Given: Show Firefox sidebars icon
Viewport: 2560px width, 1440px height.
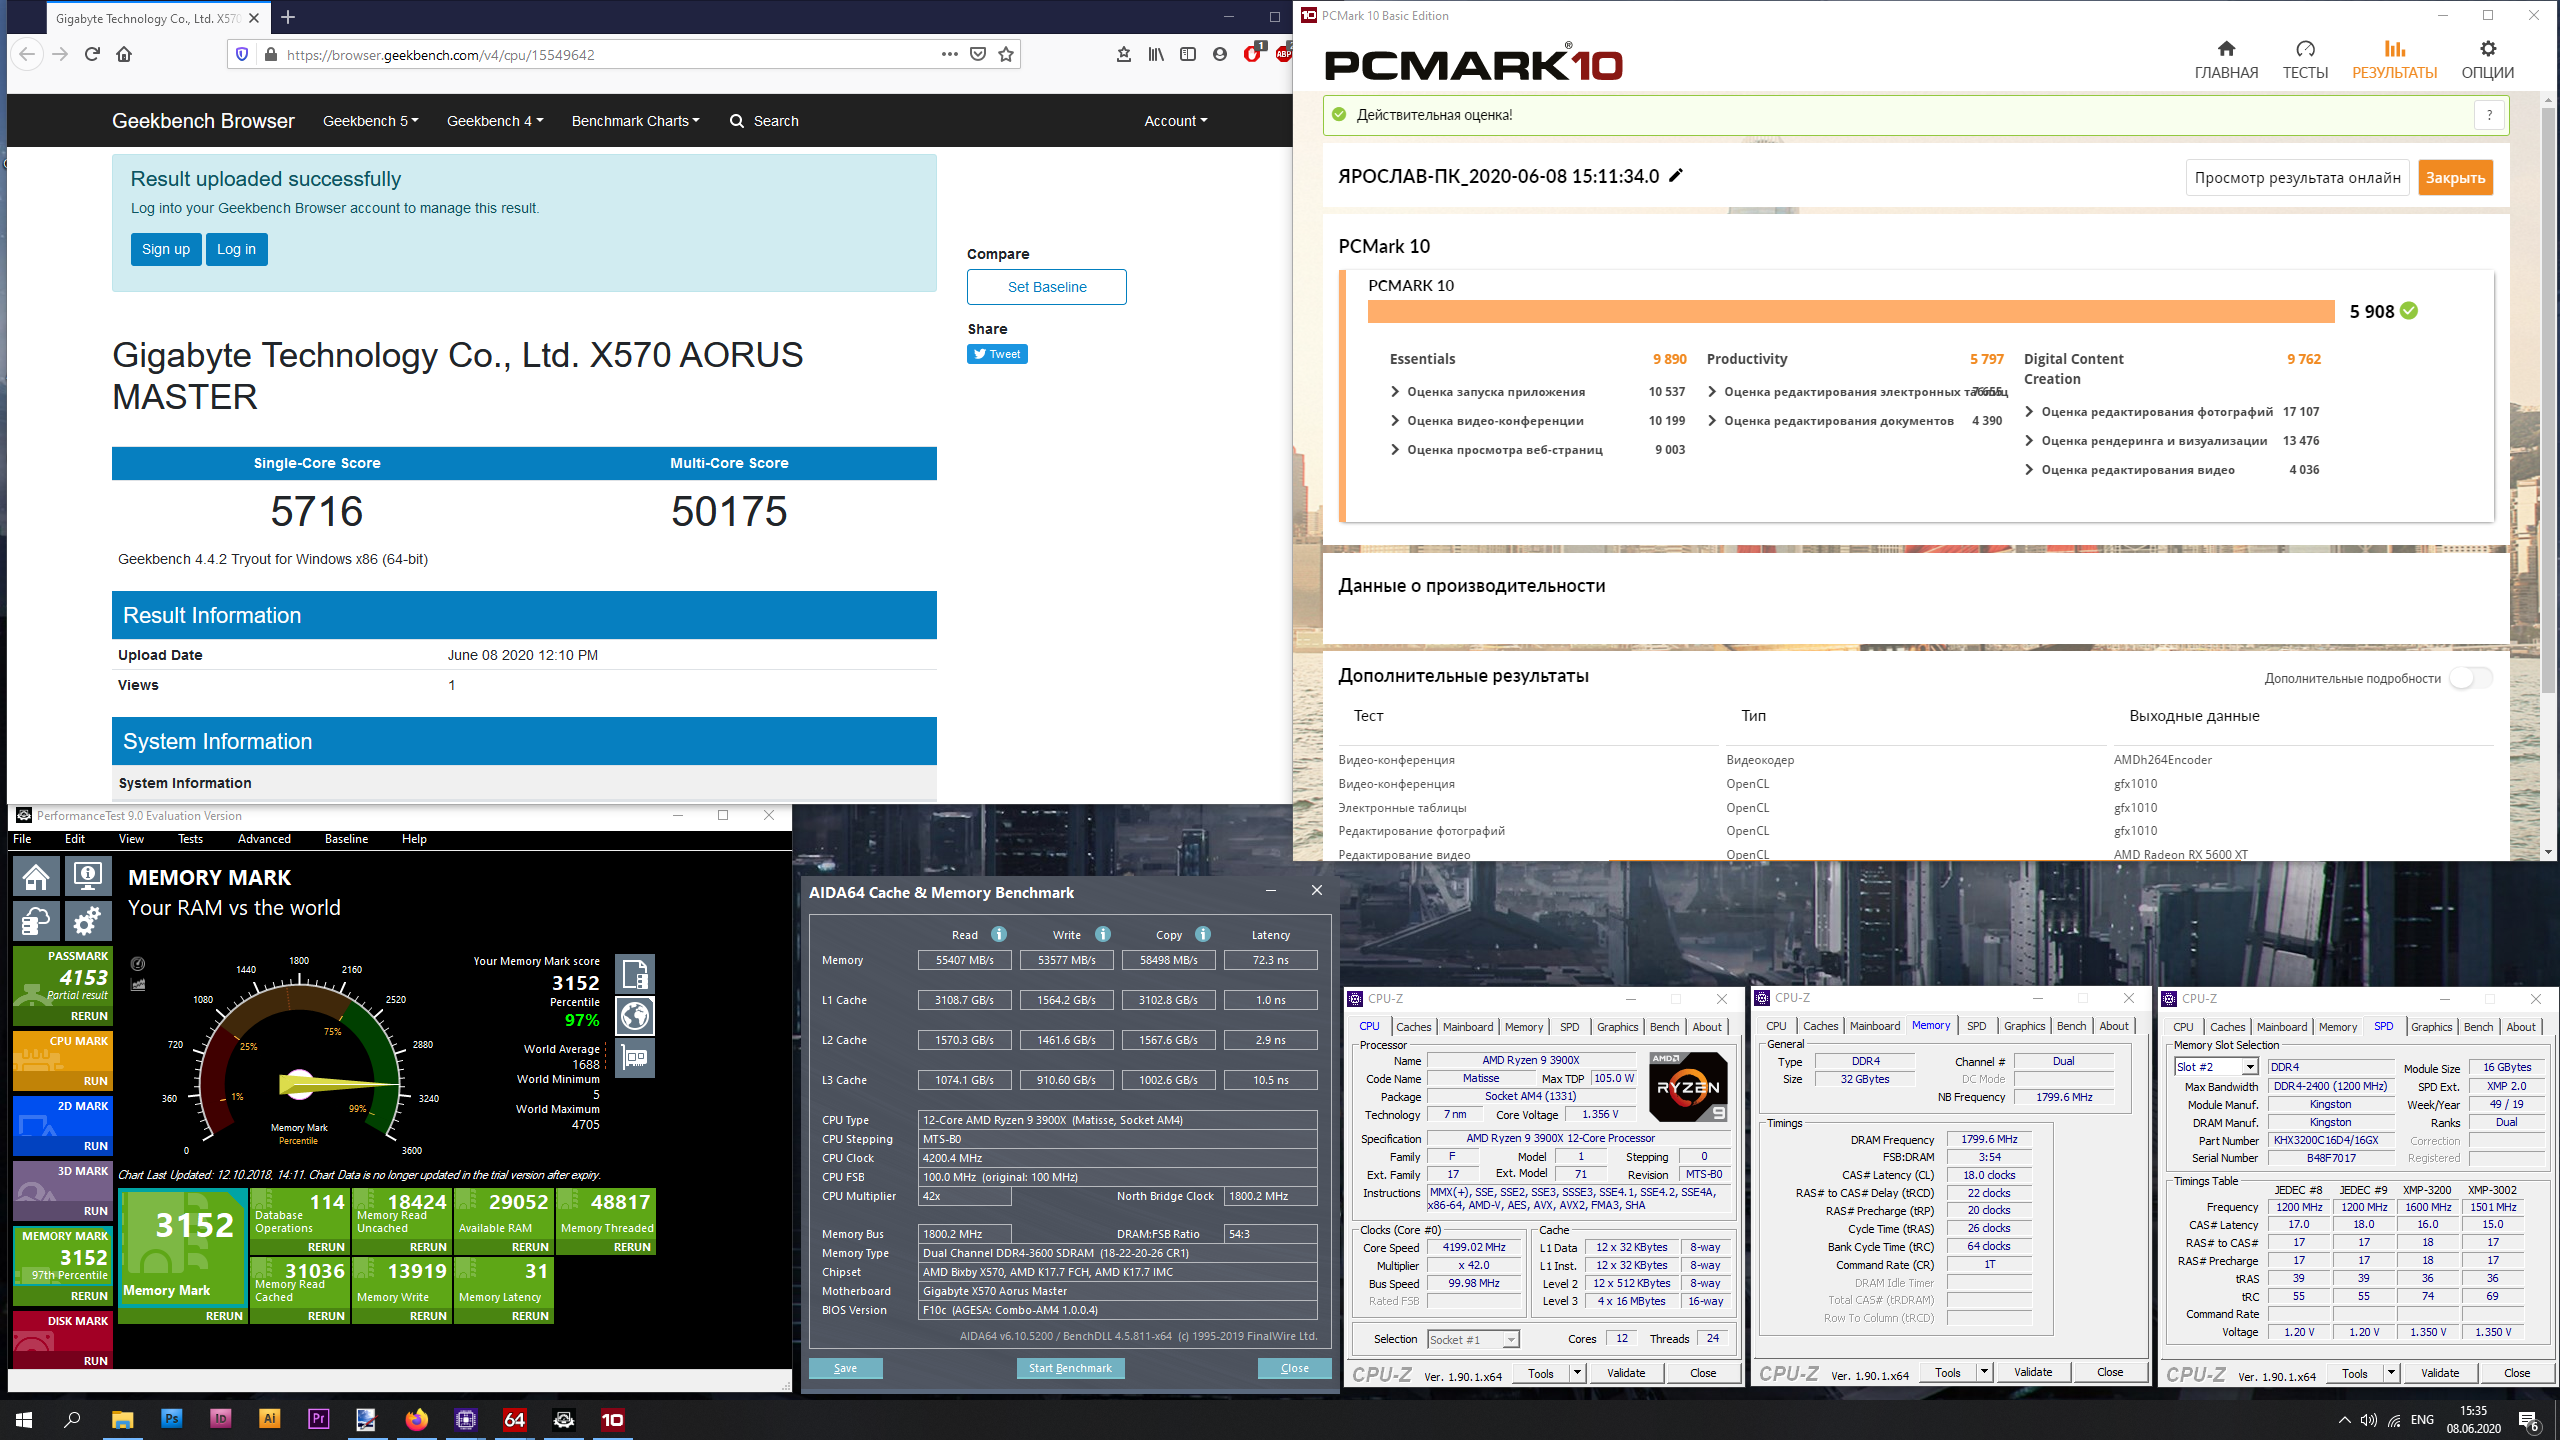Looking at the screenshot, I should 1188,54.
